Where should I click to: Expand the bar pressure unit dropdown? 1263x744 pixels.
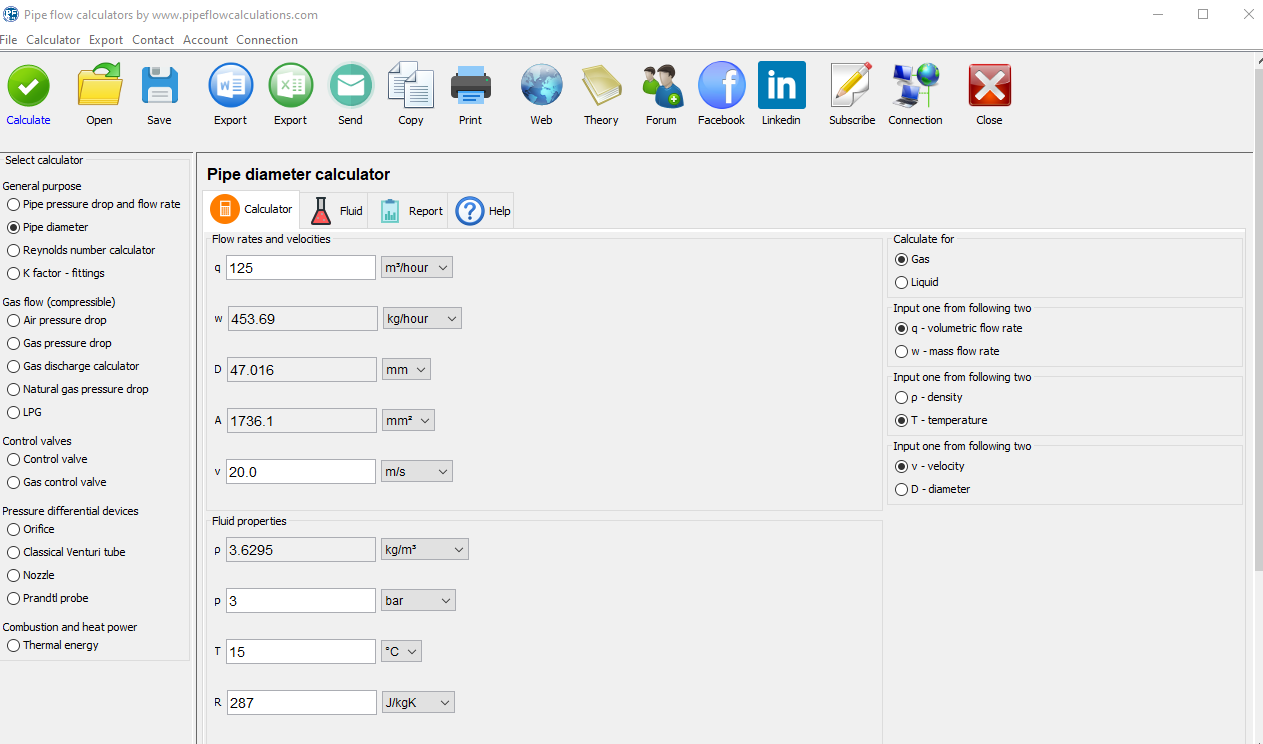click(x=418, y=601)
